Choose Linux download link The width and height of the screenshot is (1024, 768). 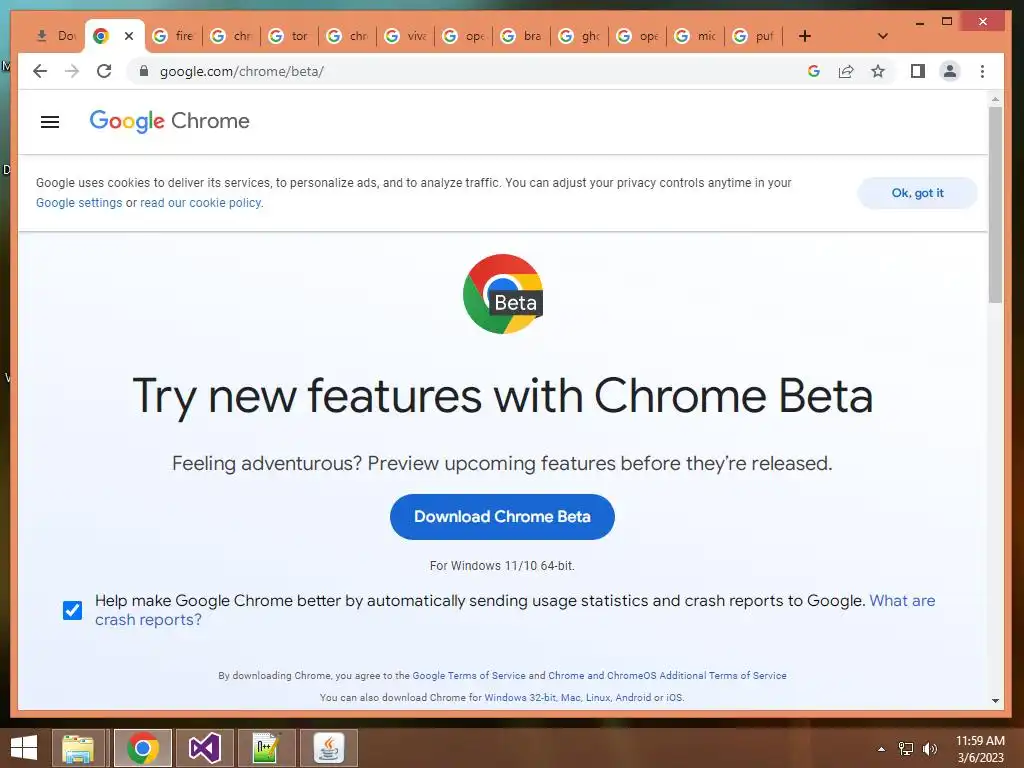tap(598, 698)
